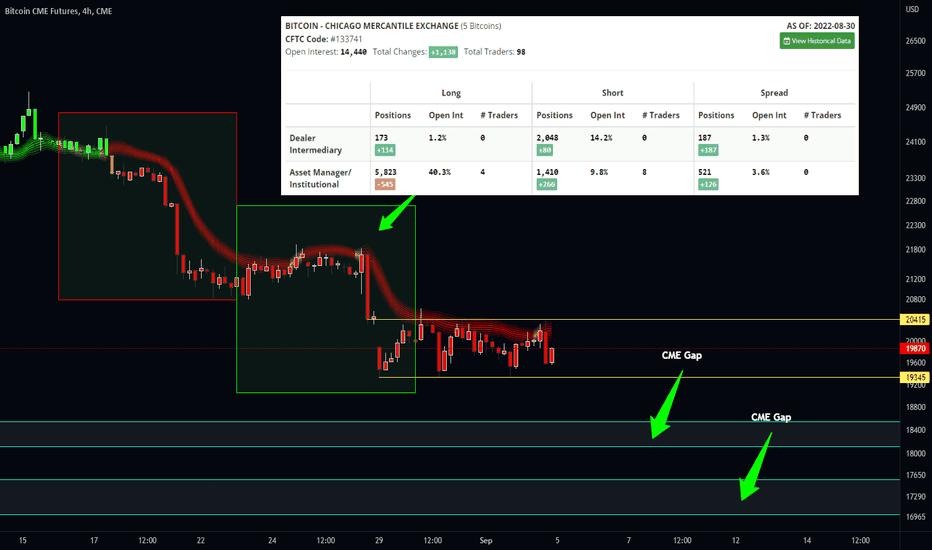Click the 1.3% spread open interest cell
This screenshot has width=932, height=550.
(x=760, y=138)
